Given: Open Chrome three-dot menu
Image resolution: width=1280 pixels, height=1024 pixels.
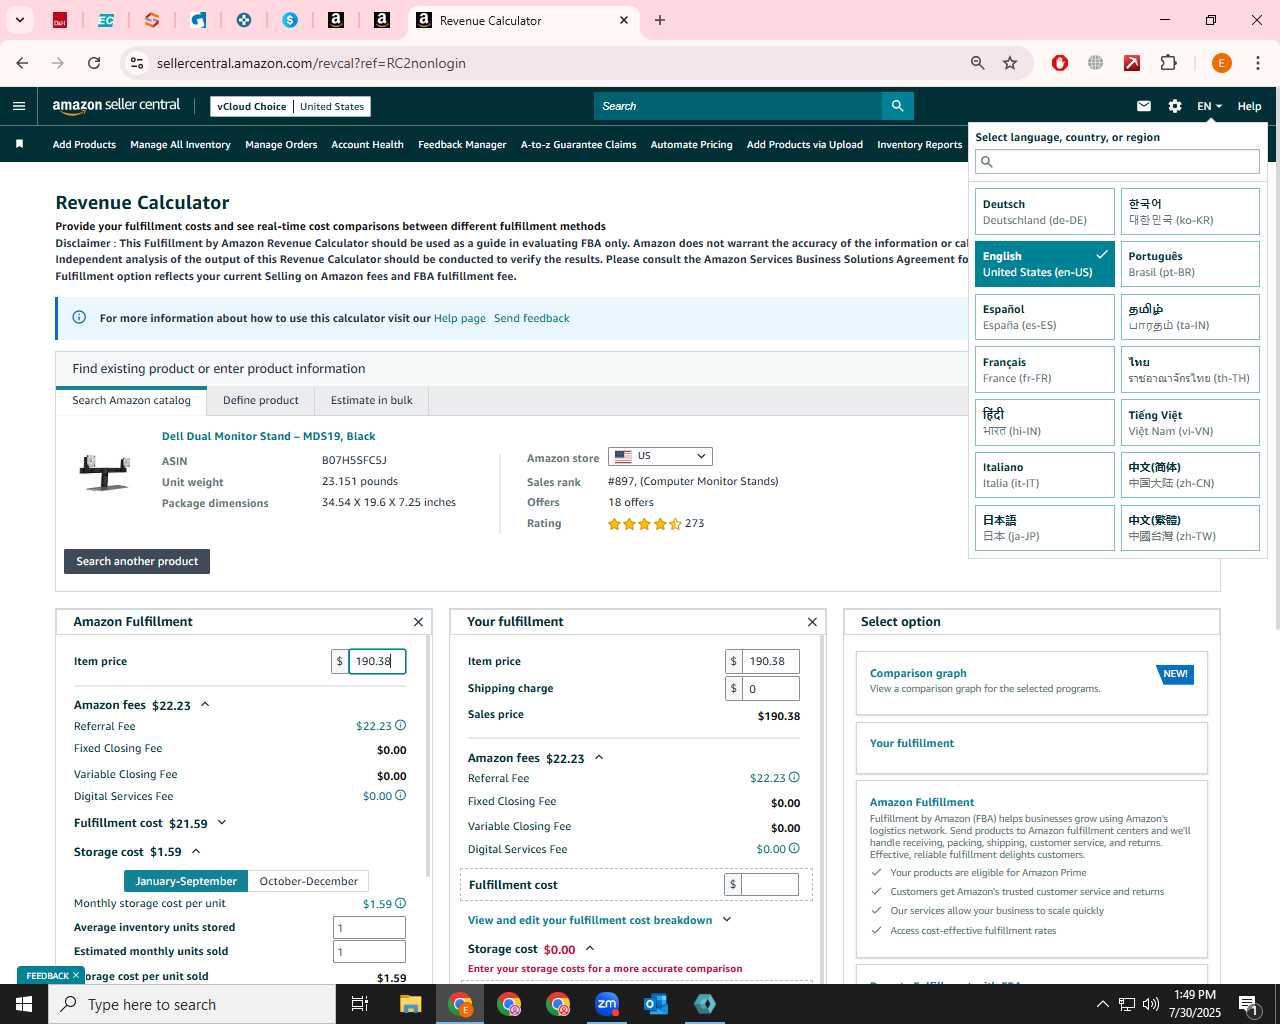Looking at the screenshot, I should point(1258,63).
